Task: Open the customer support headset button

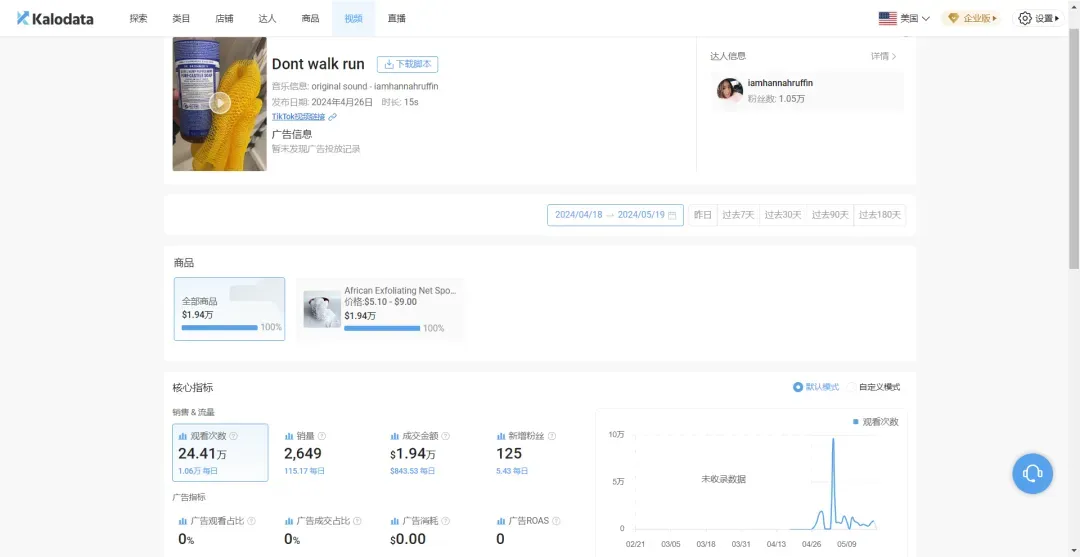Action: [x=1032, y=473]
